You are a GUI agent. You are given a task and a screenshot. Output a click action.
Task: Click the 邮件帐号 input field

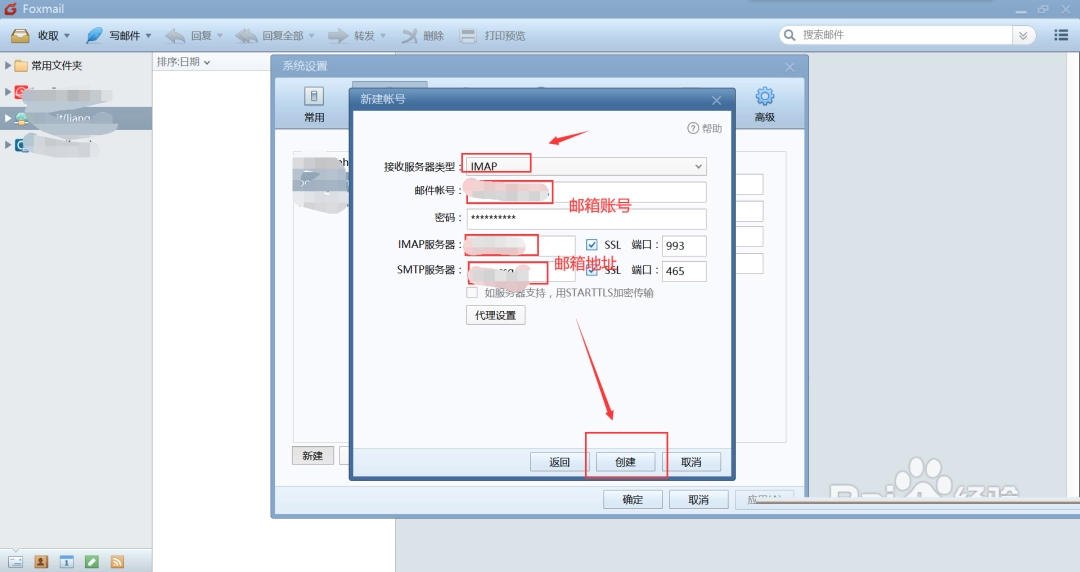(x=586, y=192)
